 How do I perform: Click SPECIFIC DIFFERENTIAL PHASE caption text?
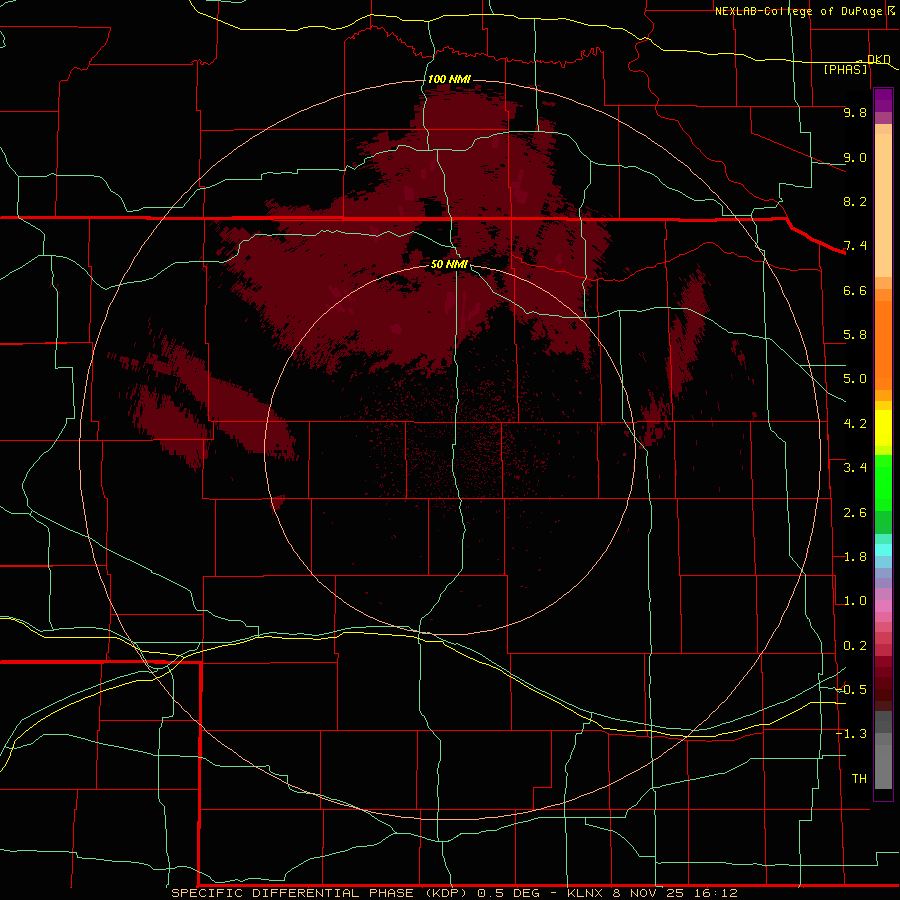292,893
